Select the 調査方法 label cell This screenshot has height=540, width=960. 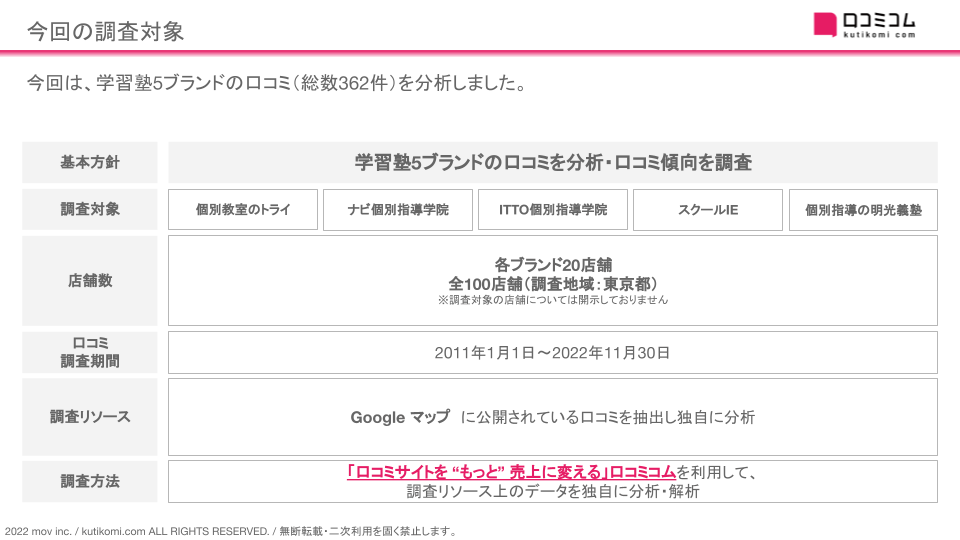coord(90,481)
